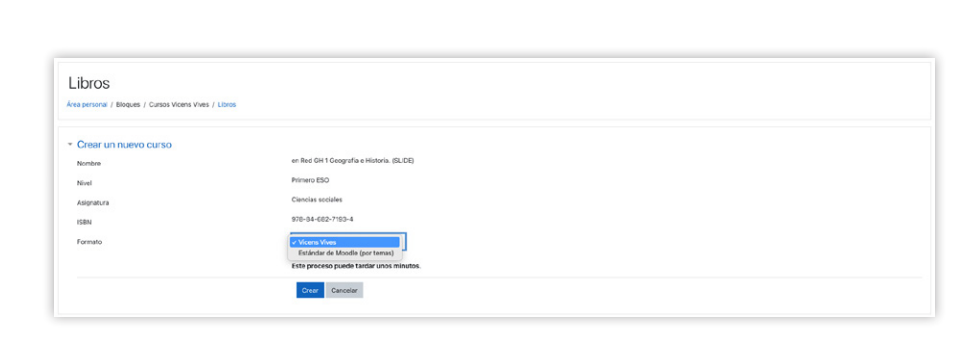Click the Este proceso puede tardar notice
The width and height of the screenshot is (965, 362).
356,267
